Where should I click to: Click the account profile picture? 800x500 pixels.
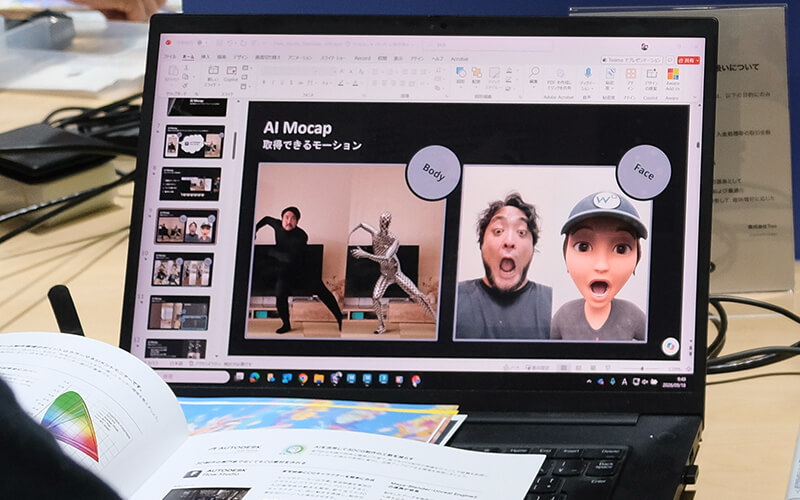[x=644, y=47]
